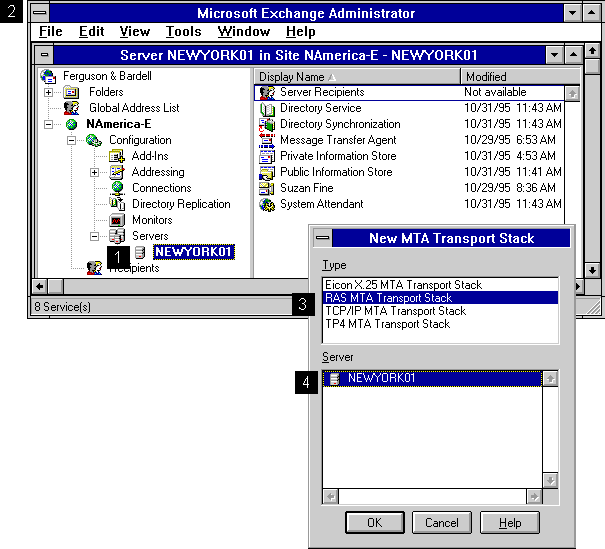Sort by the Modified column header
The image size is (605, 549).
tap(520, 77)
